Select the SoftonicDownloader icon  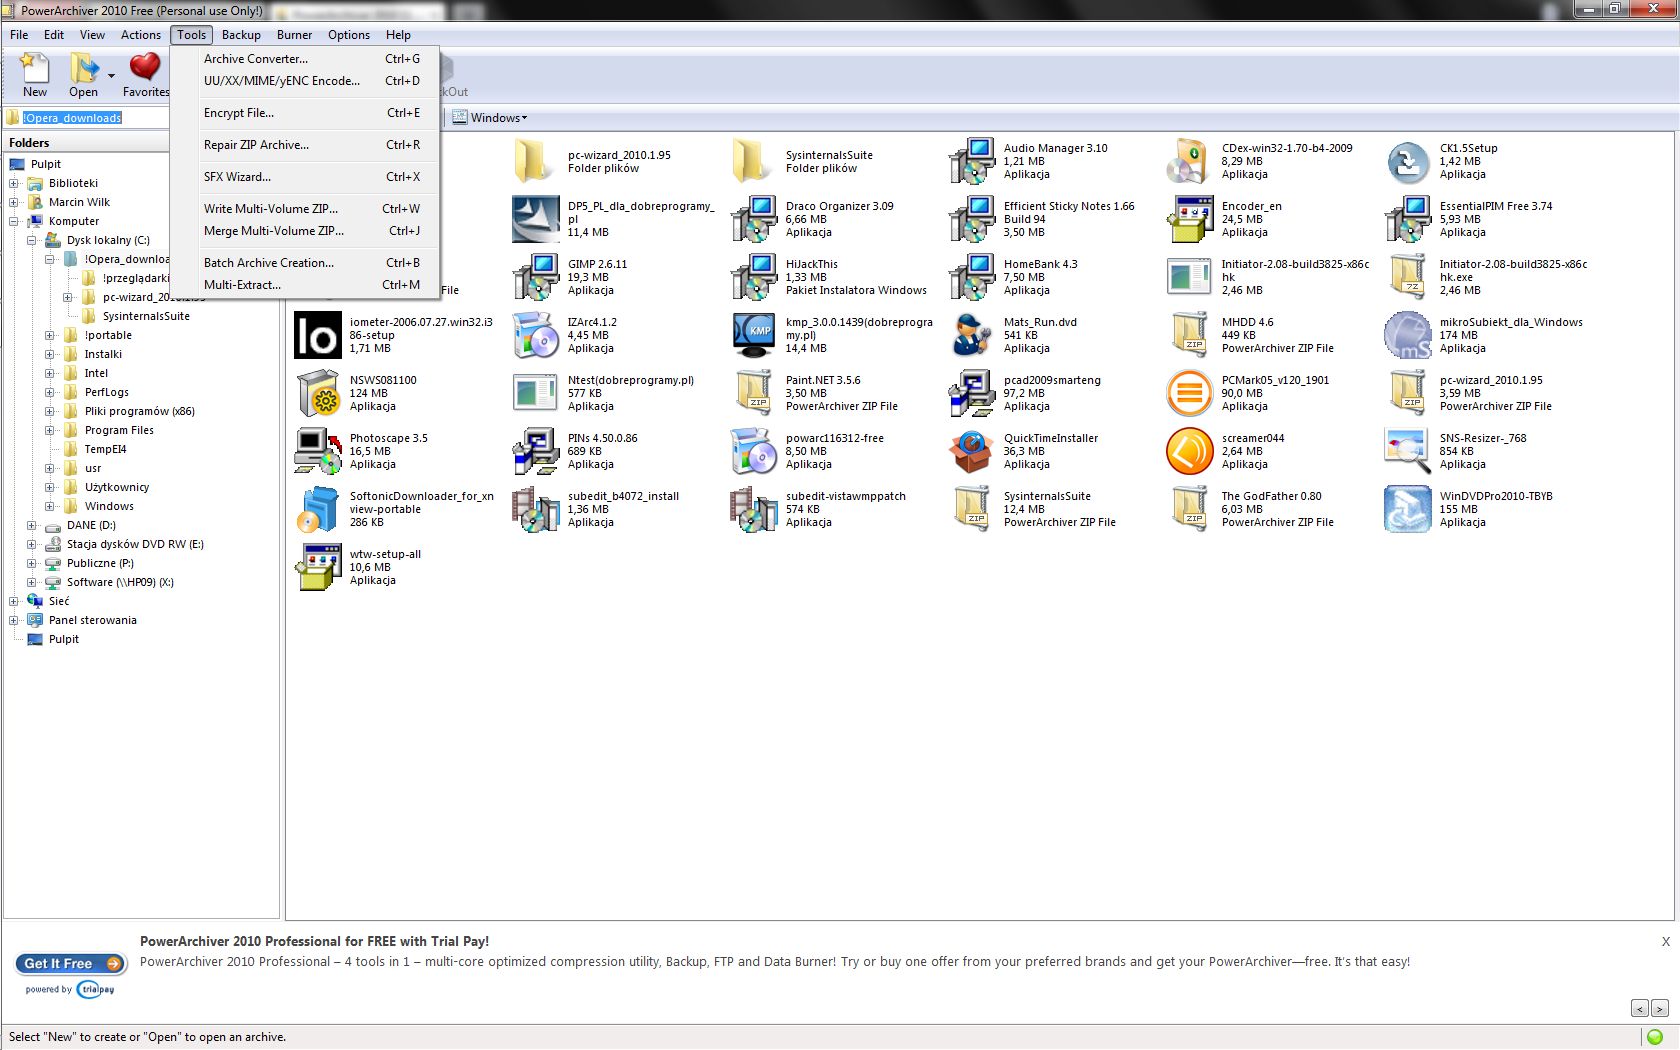point(318,509)
